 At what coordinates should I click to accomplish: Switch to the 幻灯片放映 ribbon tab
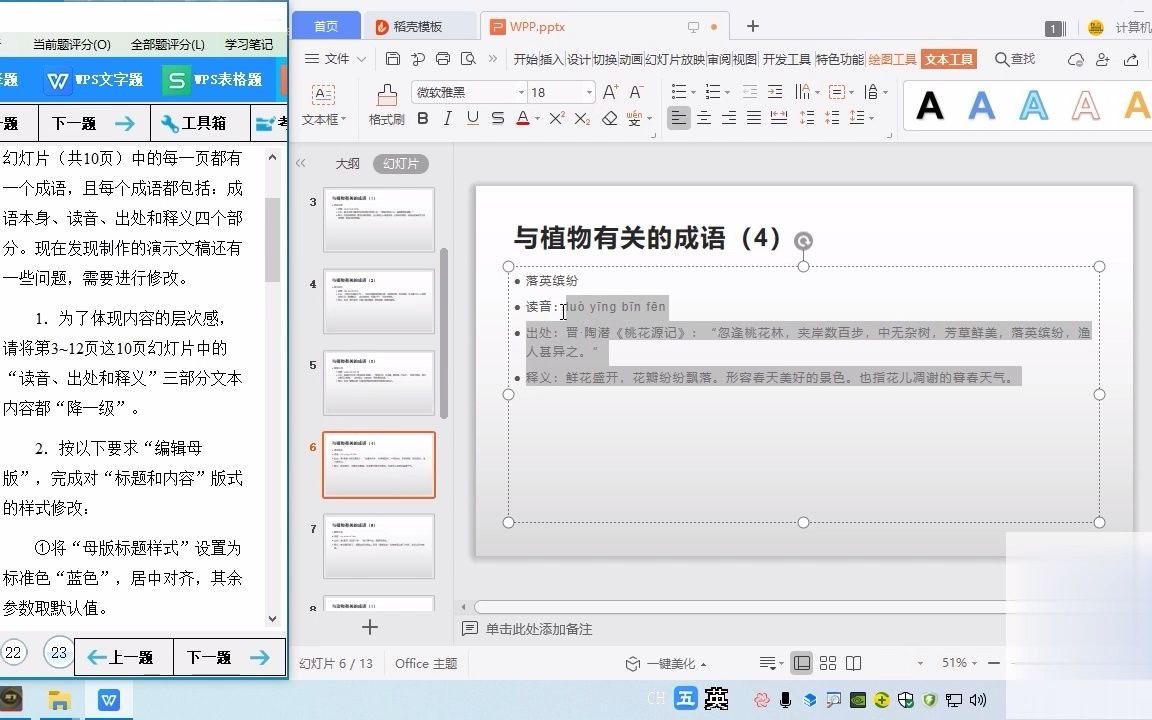[677, 59]
